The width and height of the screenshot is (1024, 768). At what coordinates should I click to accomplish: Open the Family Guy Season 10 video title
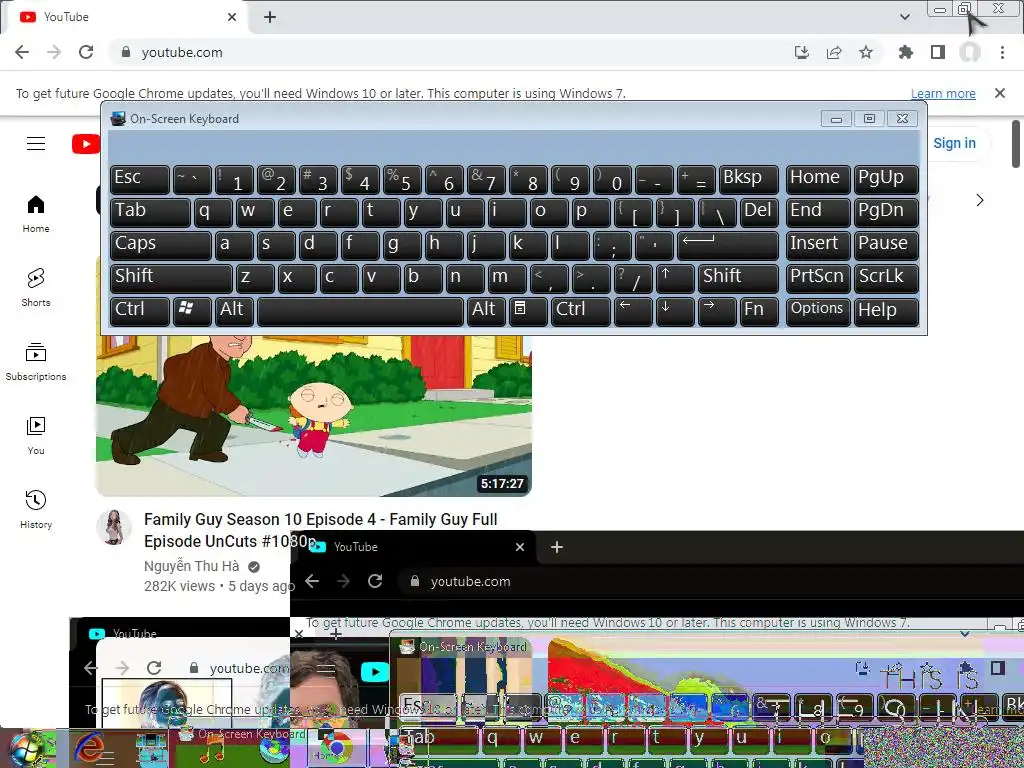coord(321,530)
